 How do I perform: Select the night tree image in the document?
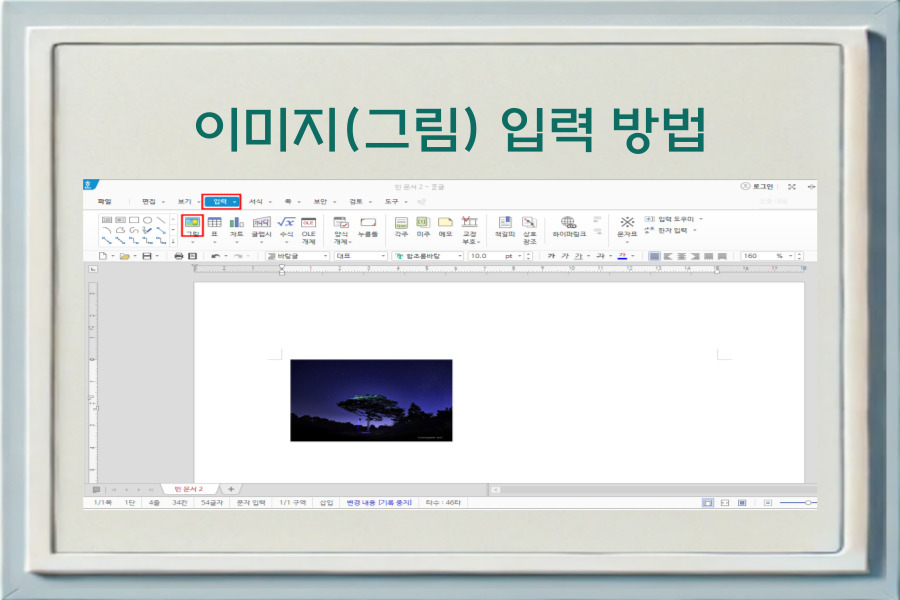point(371,400)
